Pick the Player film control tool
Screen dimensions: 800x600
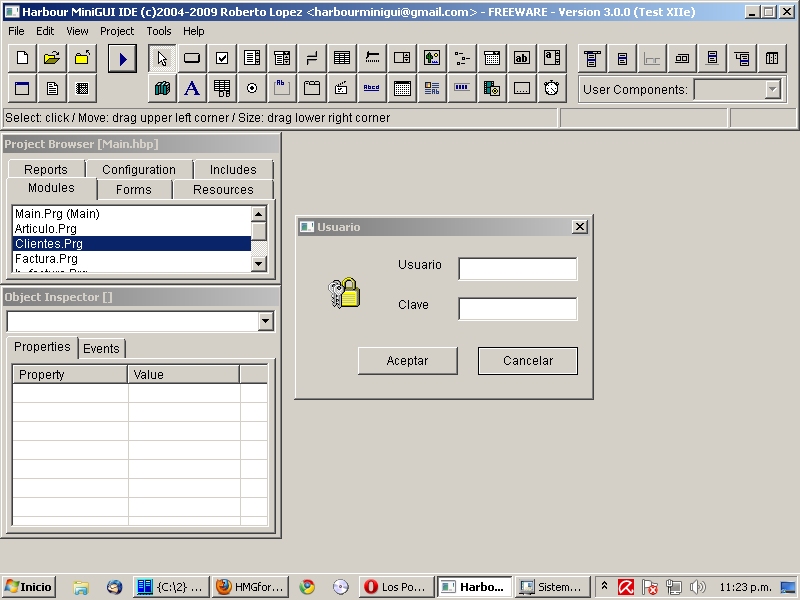point(492,89)
